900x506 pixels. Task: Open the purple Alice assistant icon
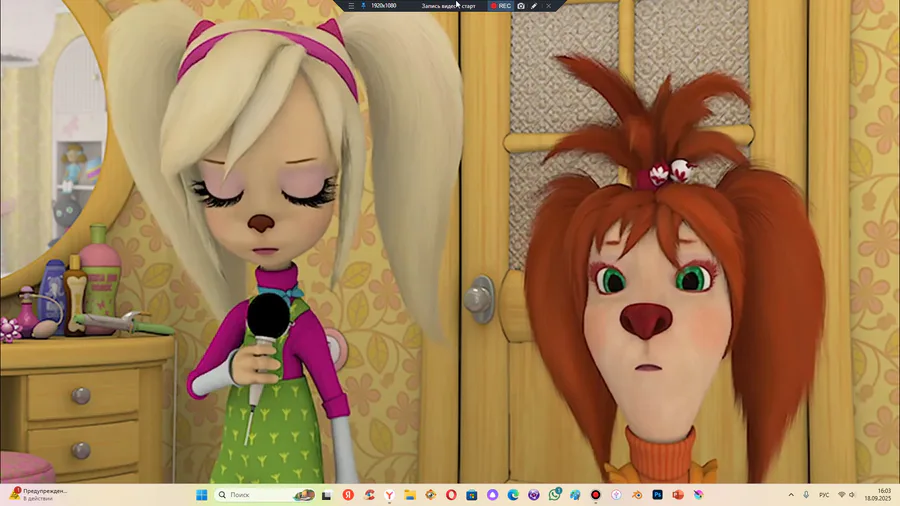point(492,495)
